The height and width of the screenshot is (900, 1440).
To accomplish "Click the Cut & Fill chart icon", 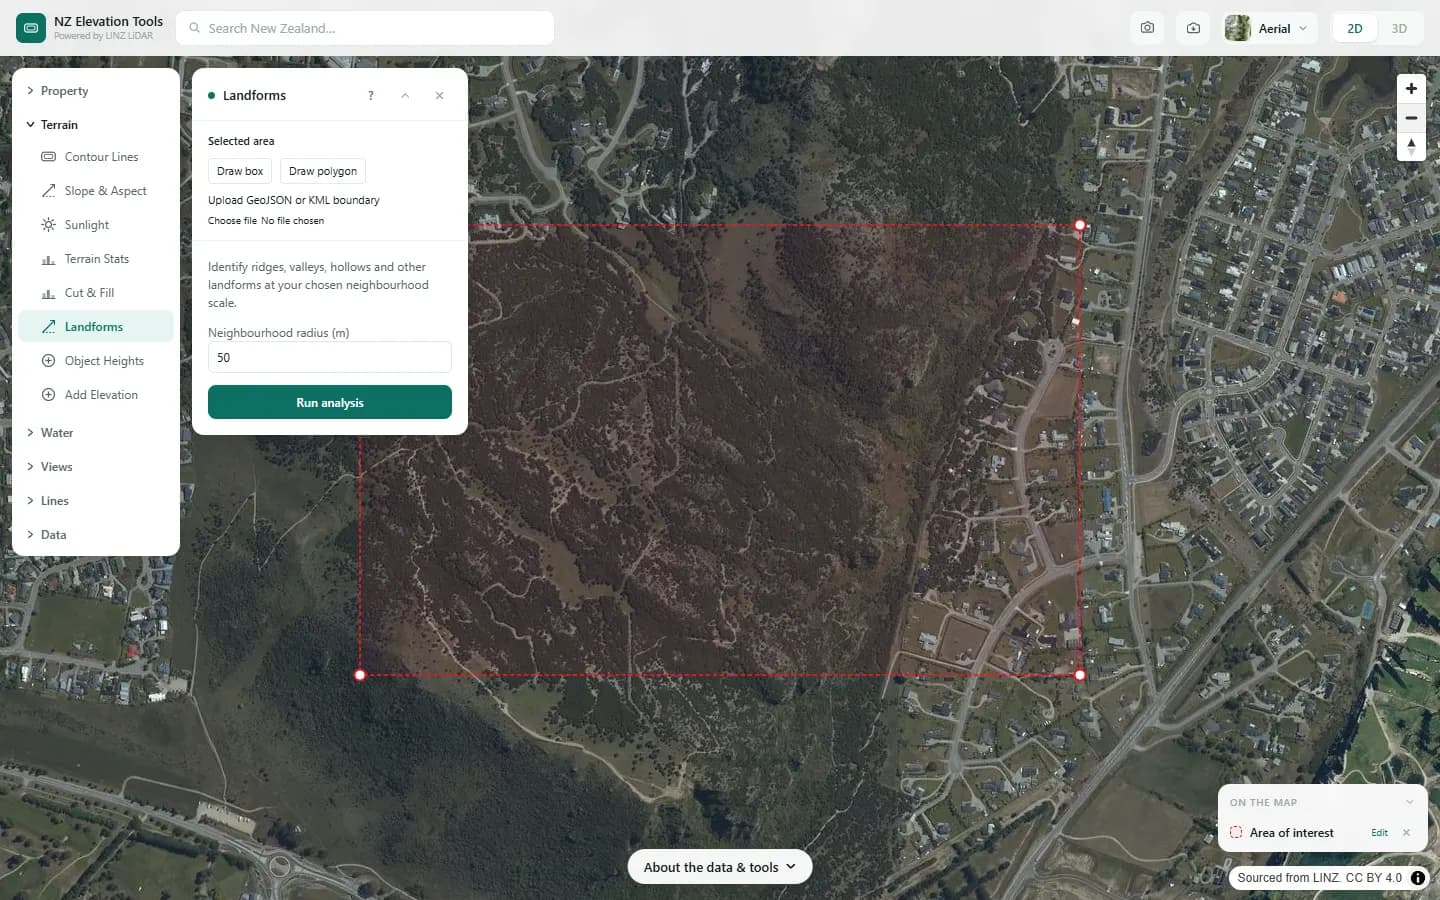I will [x=48, y=294].
